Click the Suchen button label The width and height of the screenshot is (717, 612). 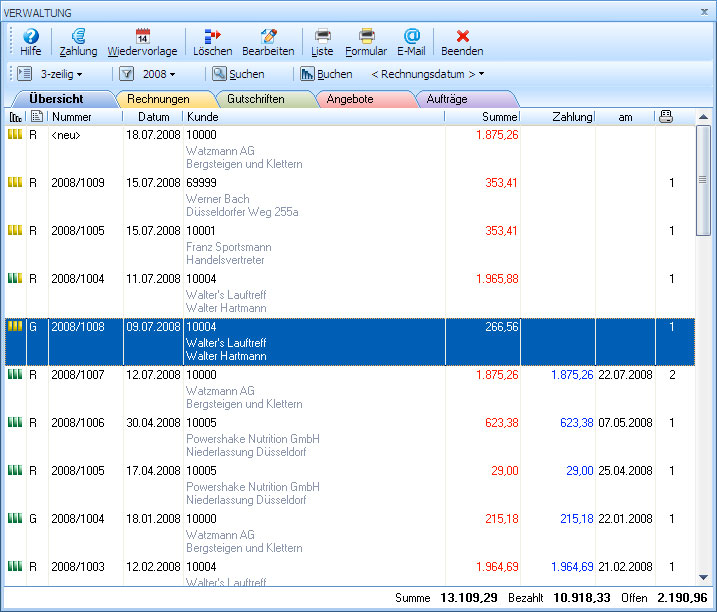(247, 74)
